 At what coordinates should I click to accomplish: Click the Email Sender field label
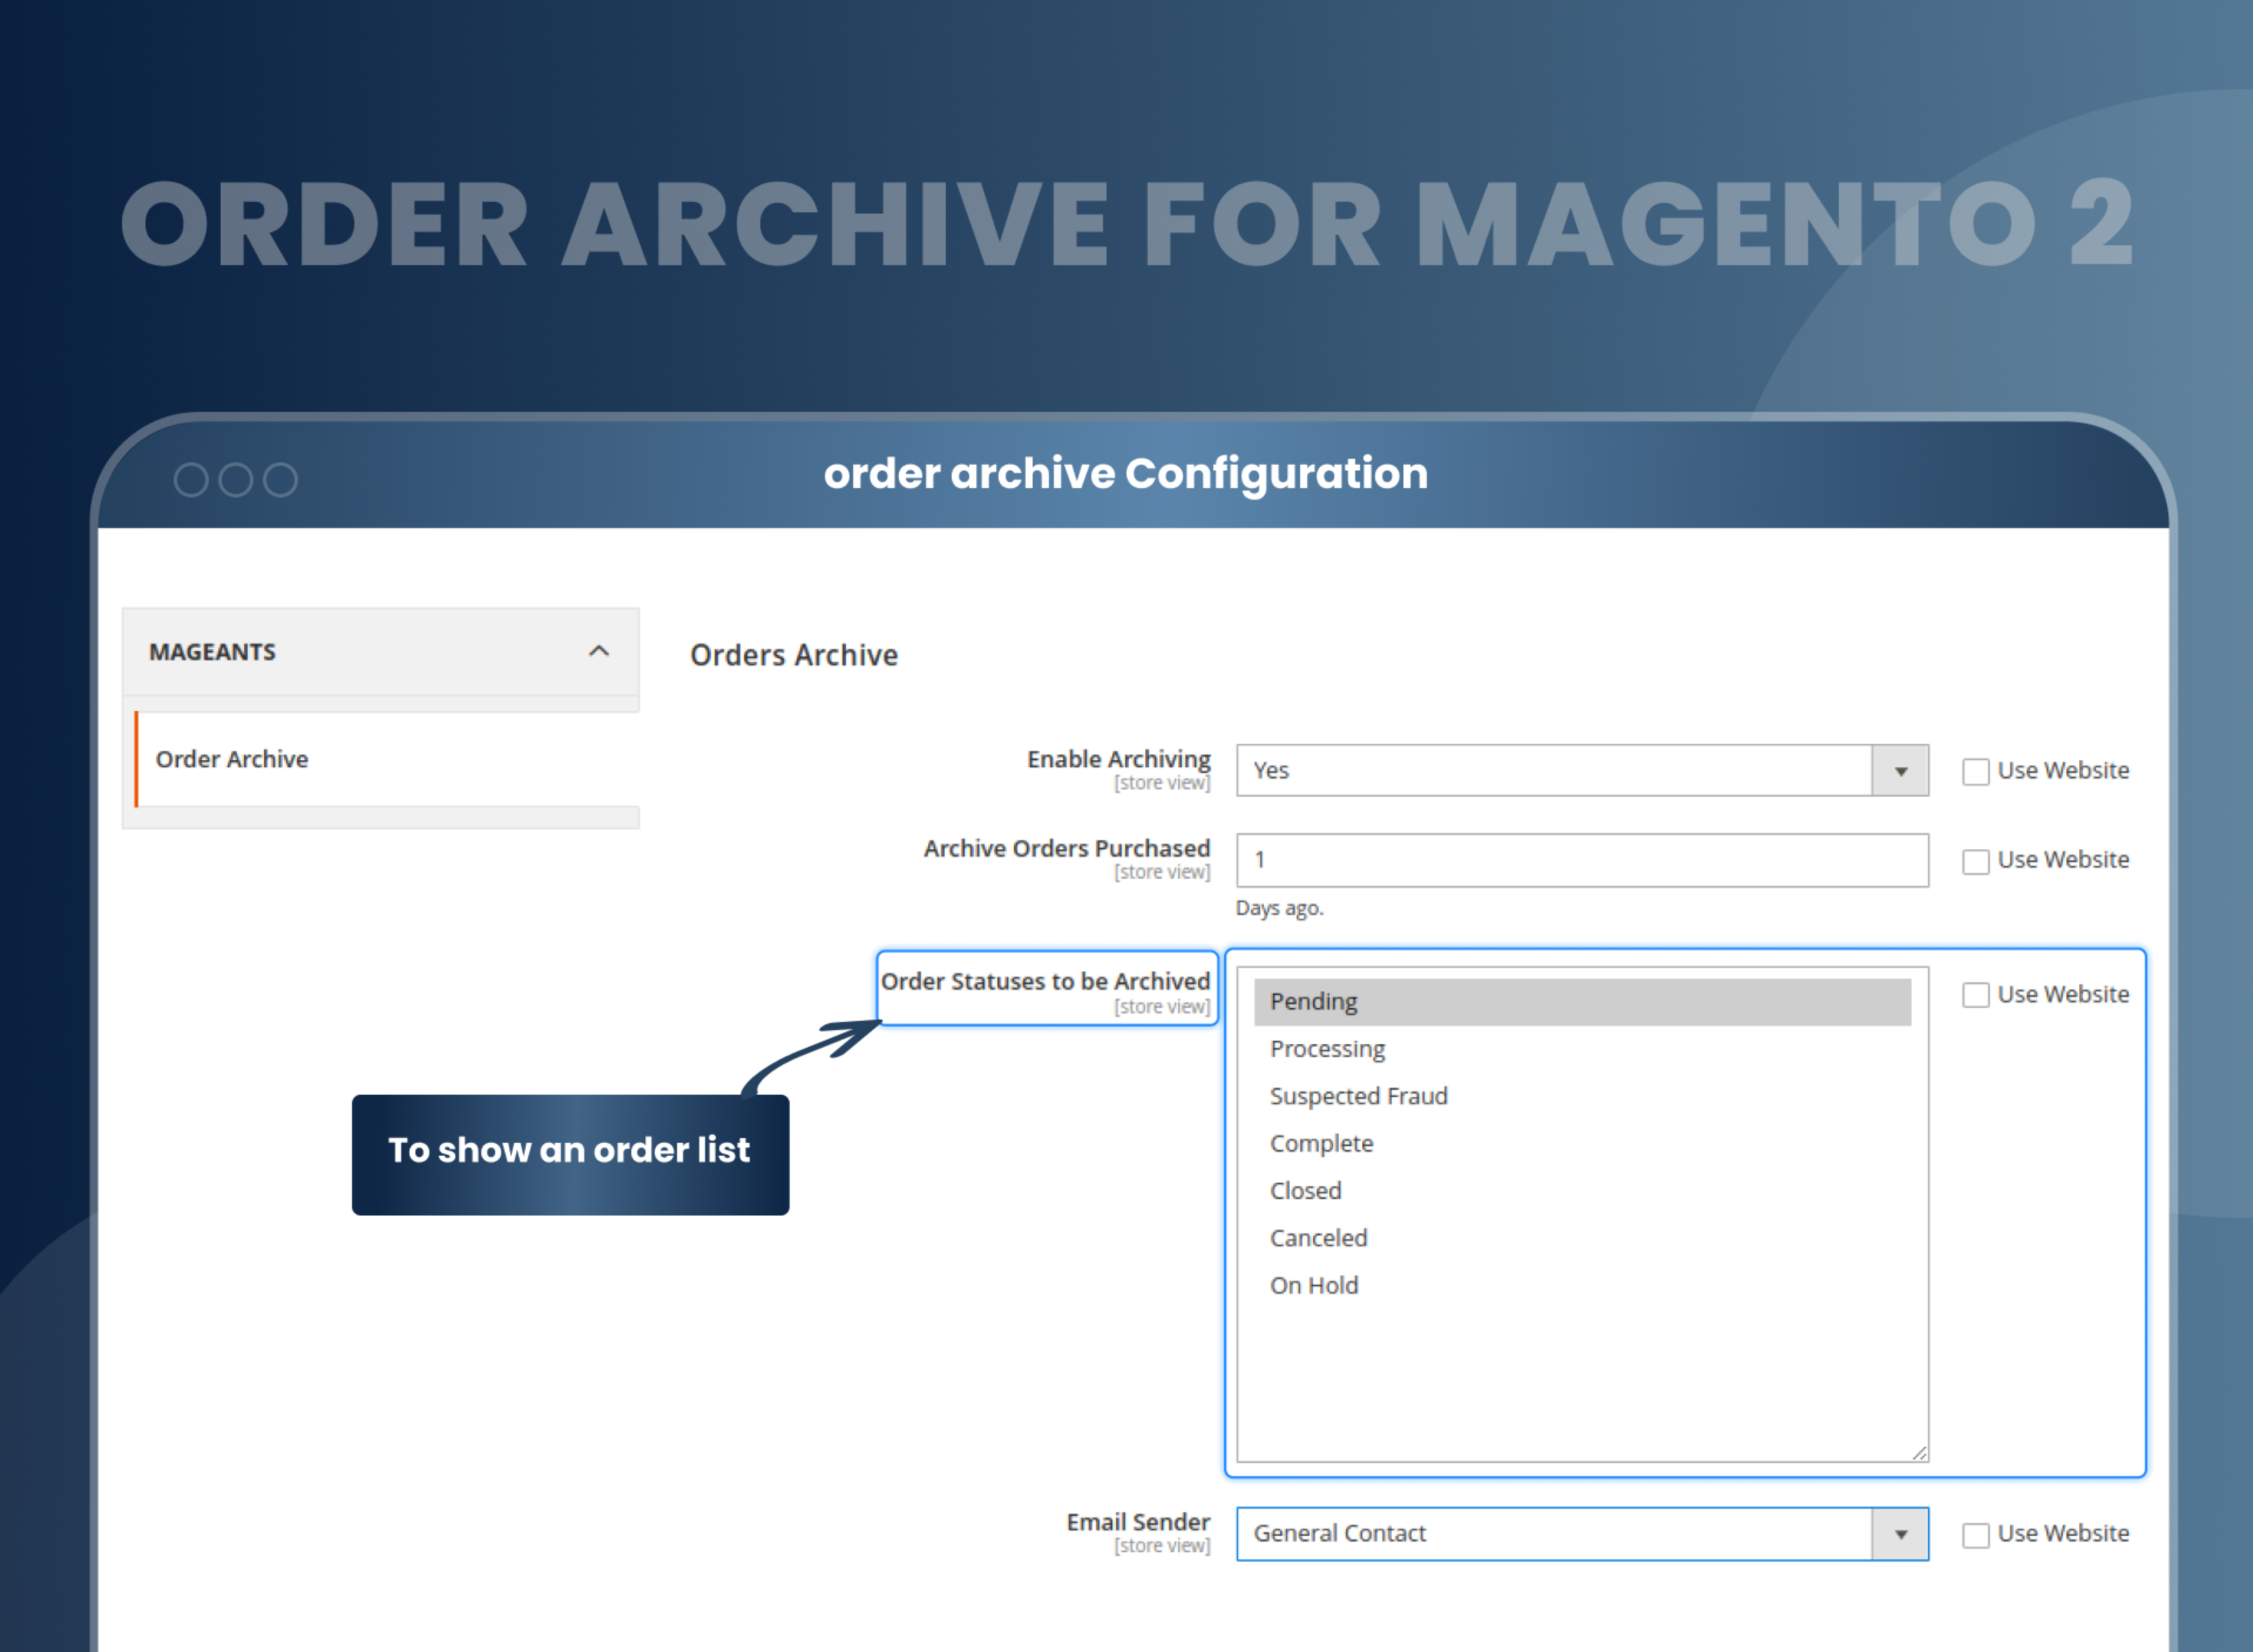pos(1138,1522)
